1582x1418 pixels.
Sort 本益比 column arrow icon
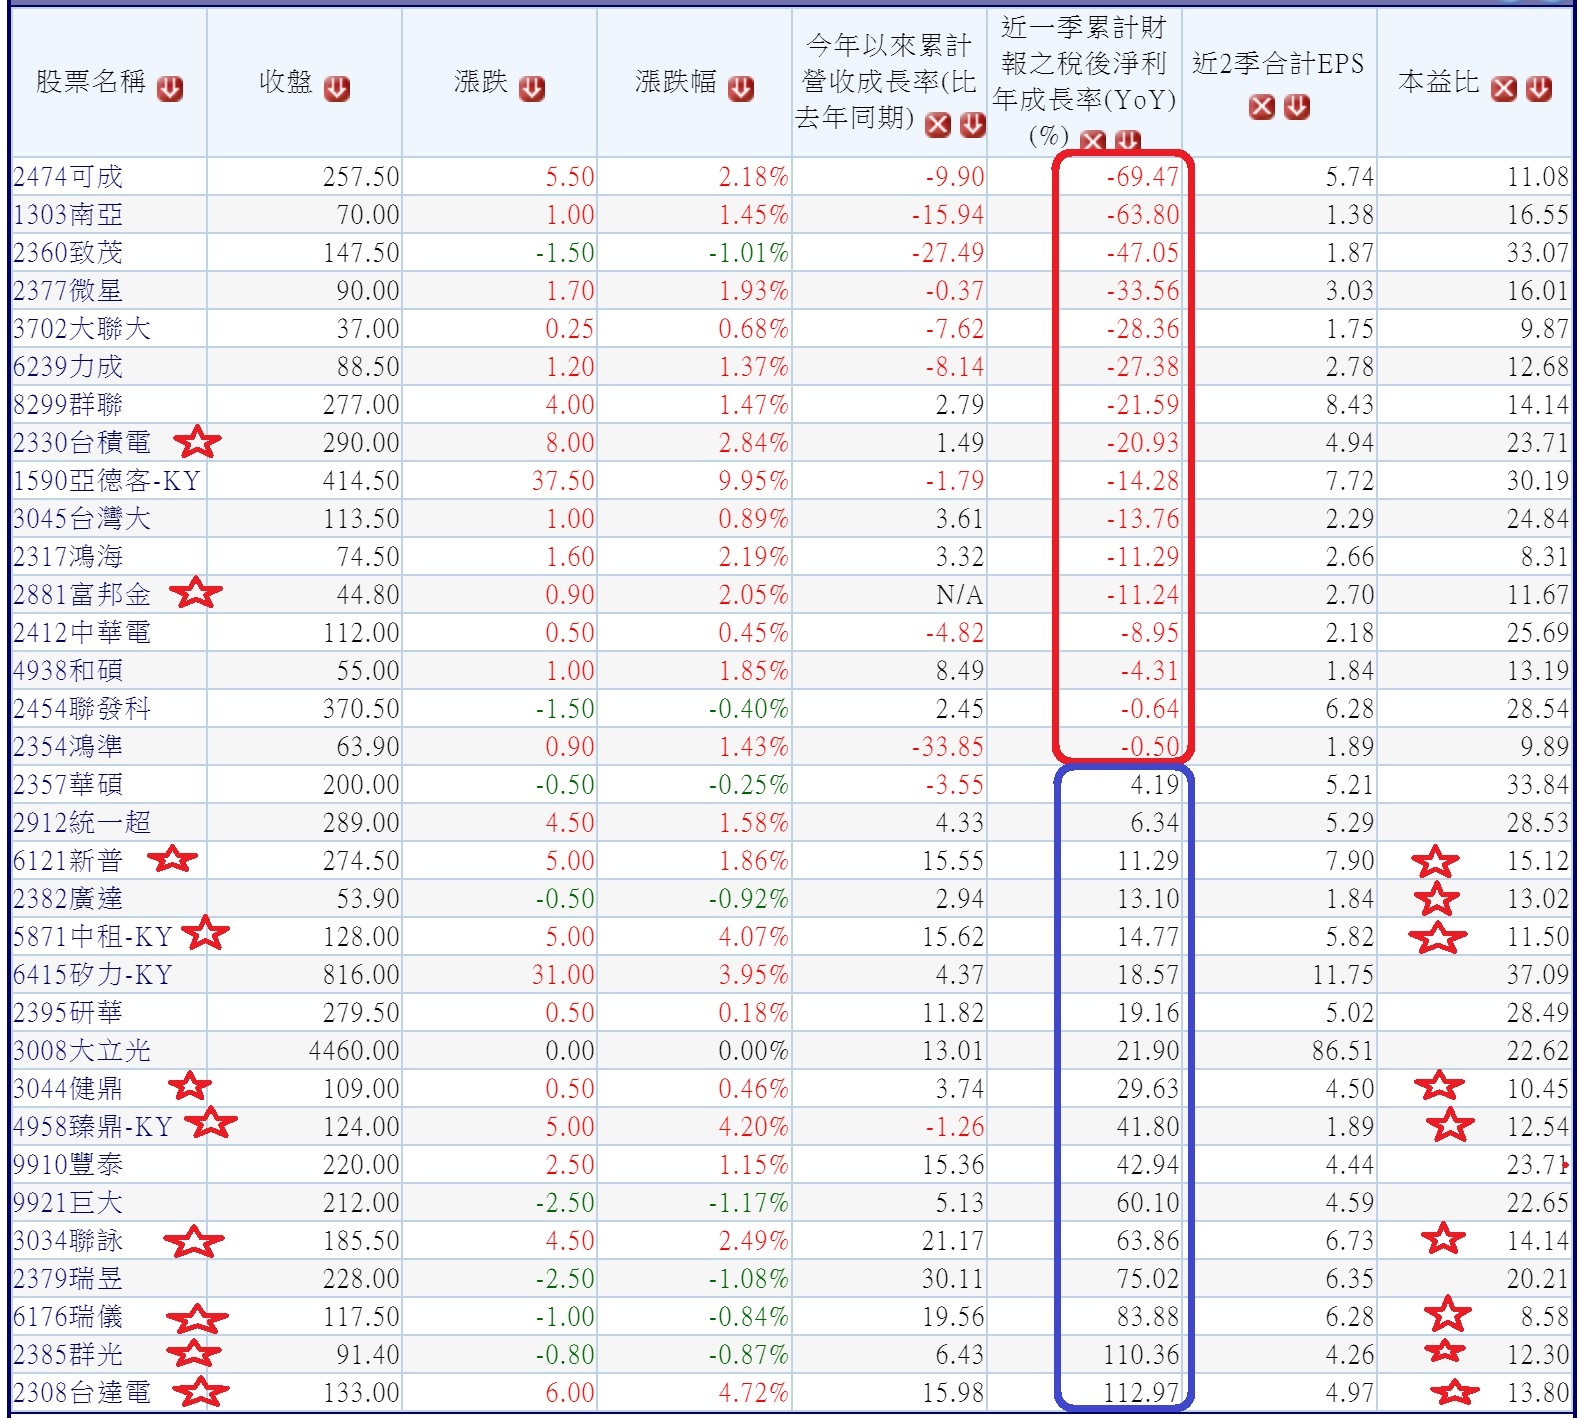[1539, 89]
